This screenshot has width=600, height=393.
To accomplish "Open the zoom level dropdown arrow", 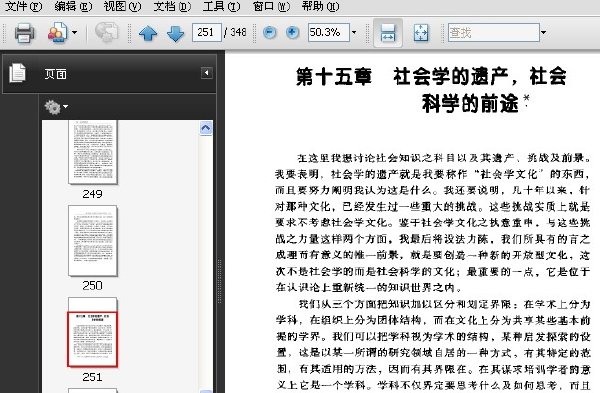I will pyautogui.click(x=354, y=33).
